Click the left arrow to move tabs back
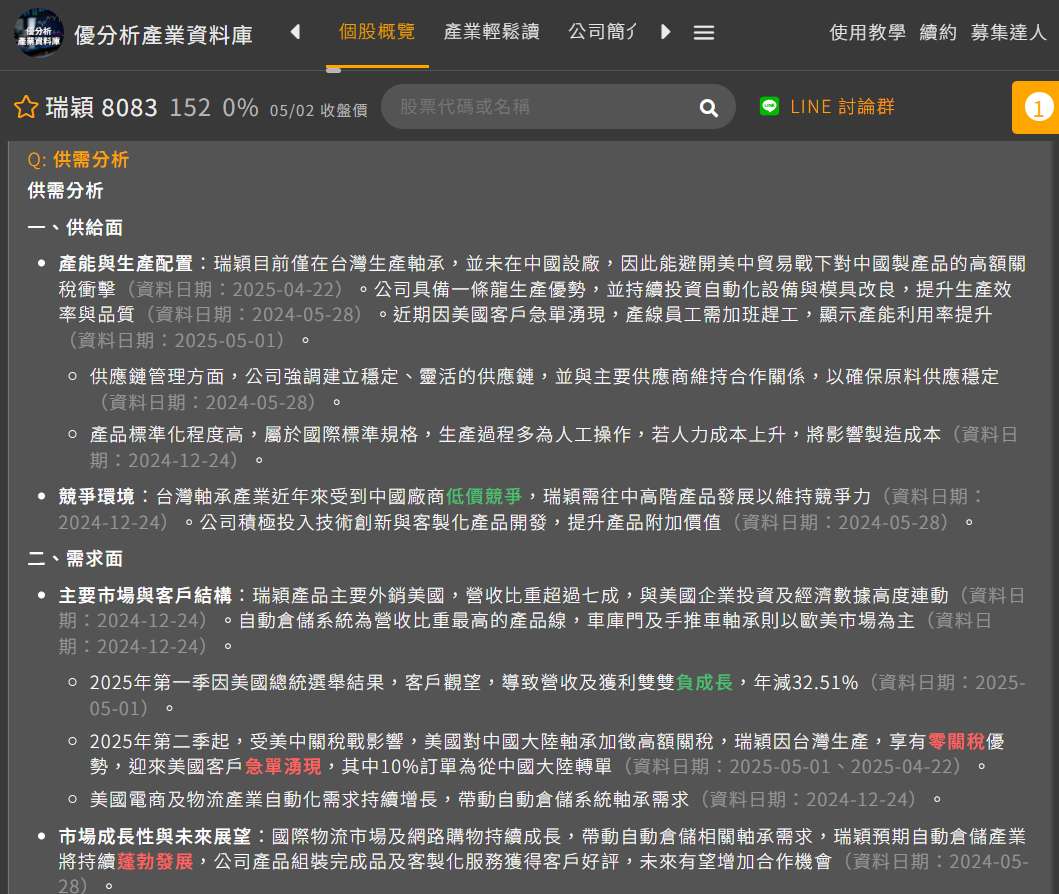Screen dimensions: 1059x894 point(295,32)
